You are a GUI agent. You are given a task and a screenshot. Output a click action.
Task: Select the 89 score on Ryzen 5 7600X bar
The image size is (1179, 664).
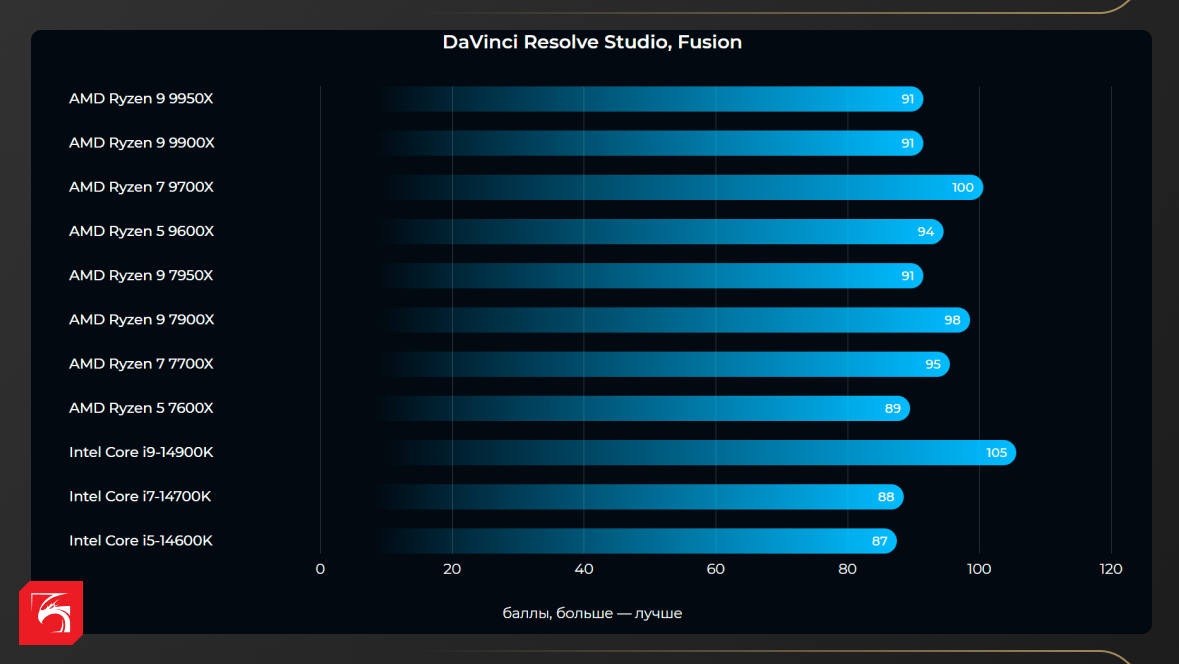click(x=893, y=408)
